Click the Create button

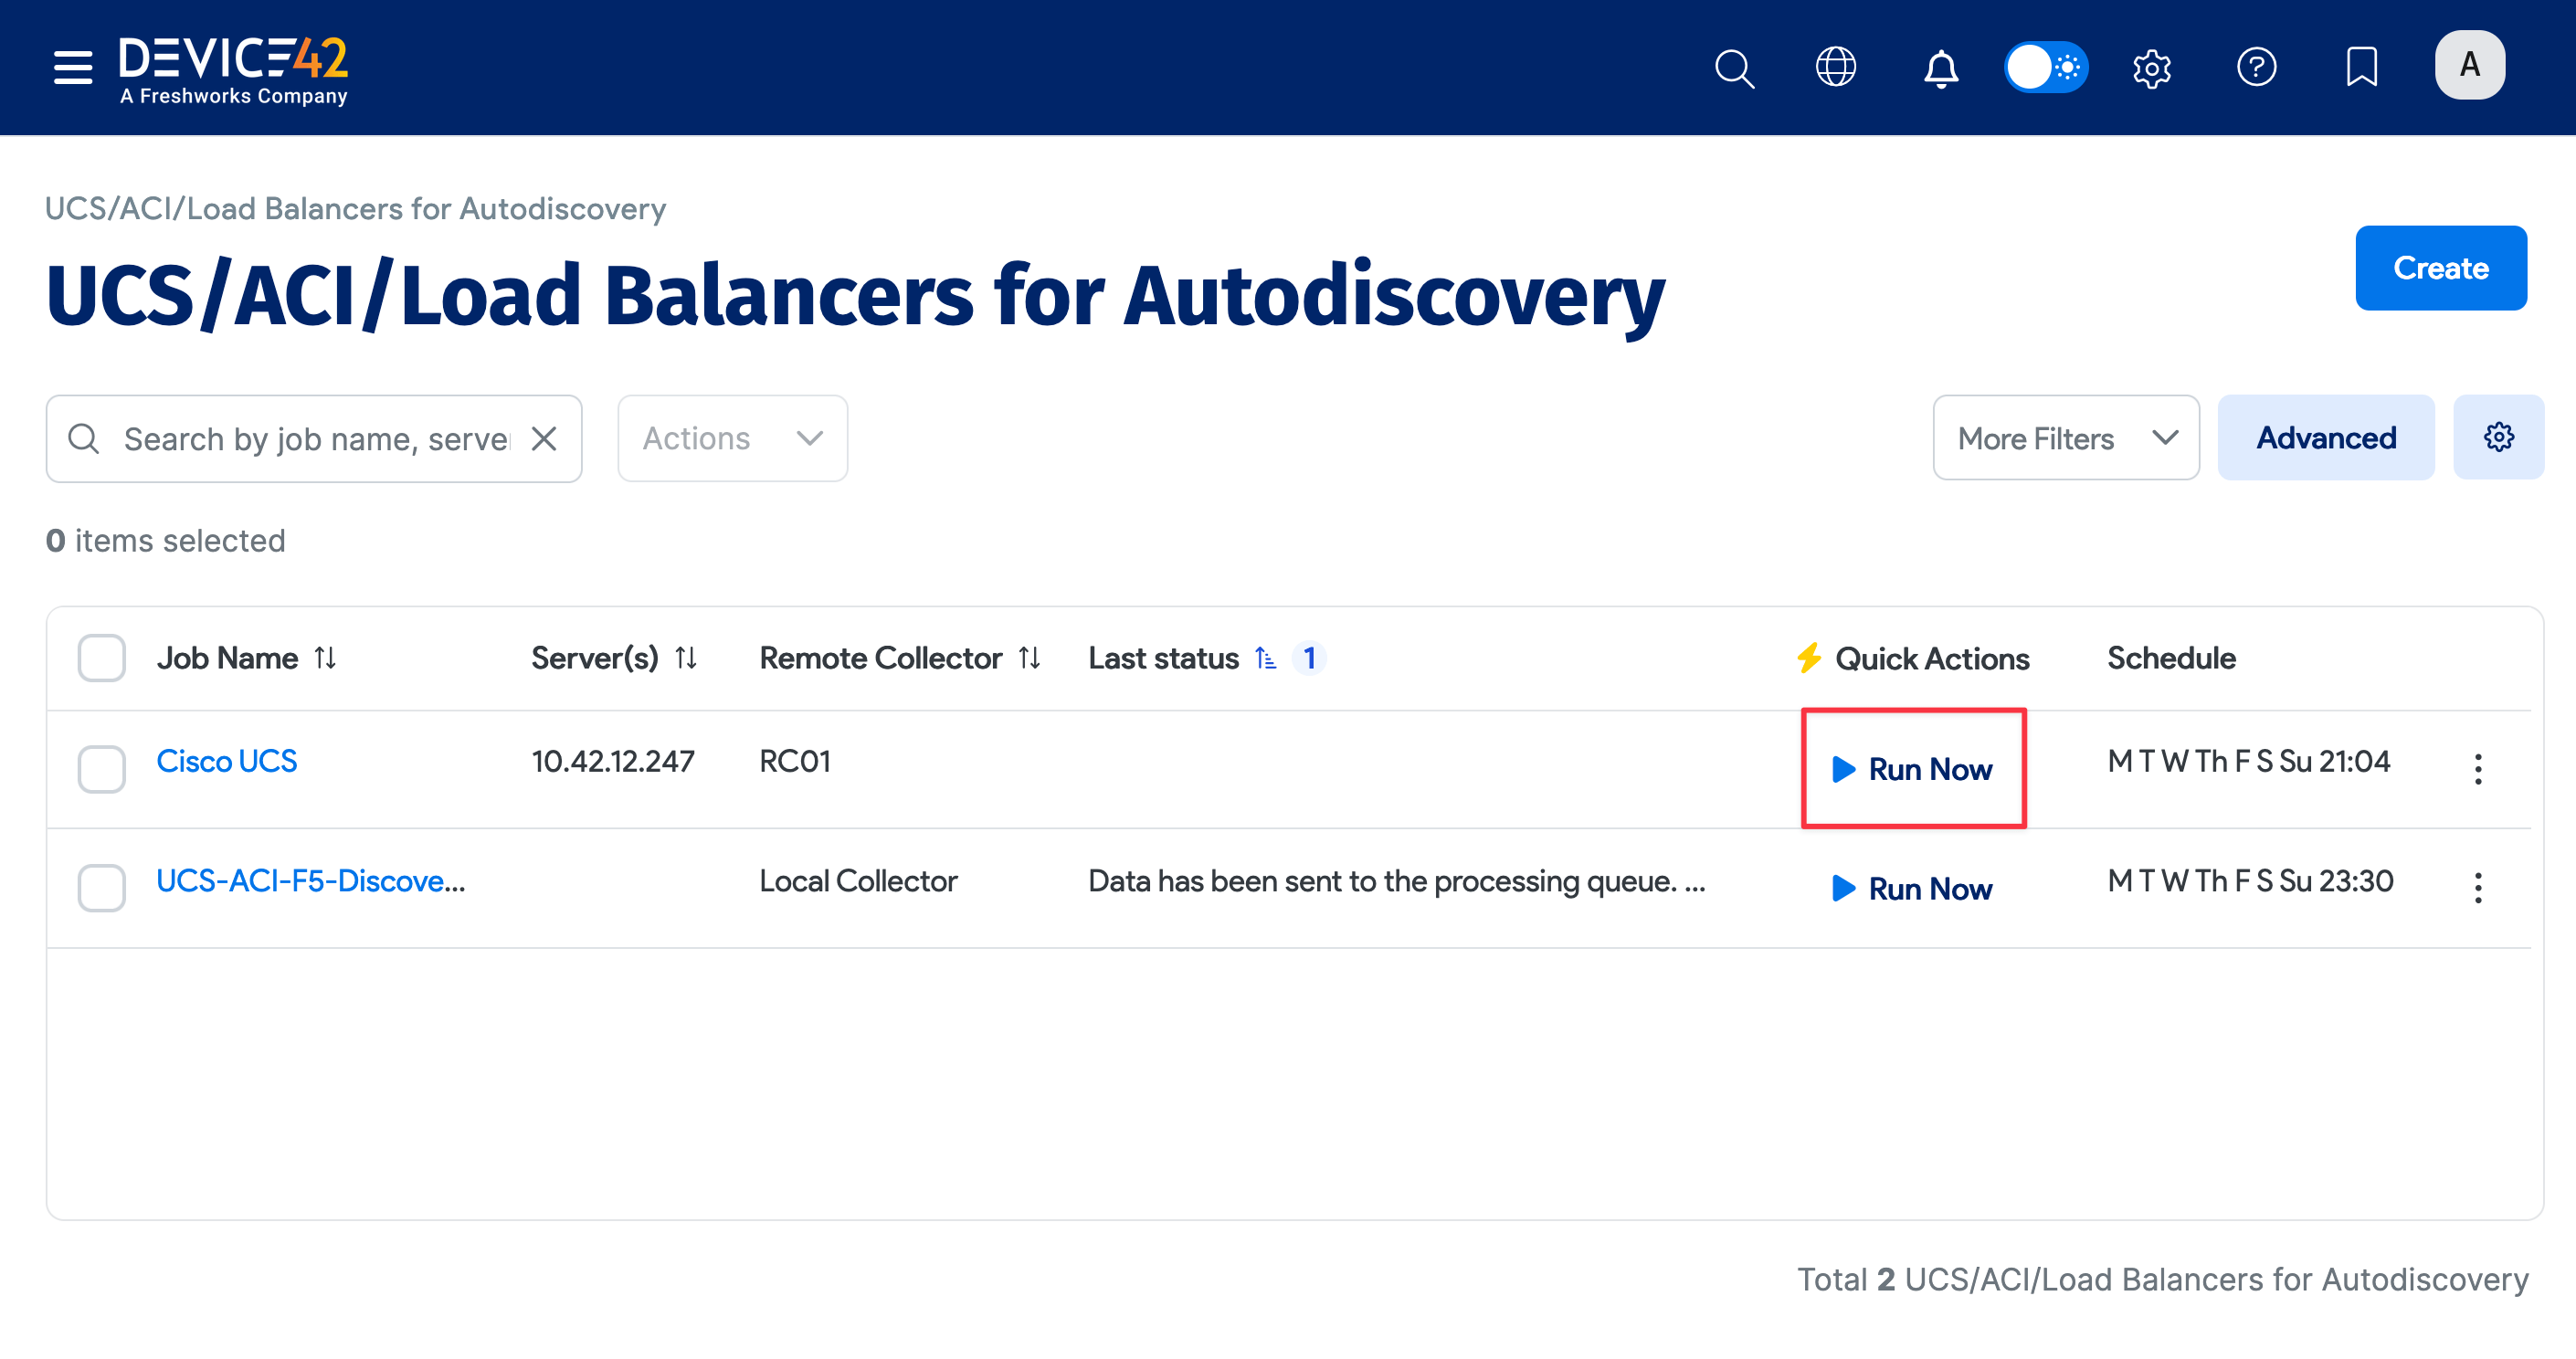coord(2441,268)
